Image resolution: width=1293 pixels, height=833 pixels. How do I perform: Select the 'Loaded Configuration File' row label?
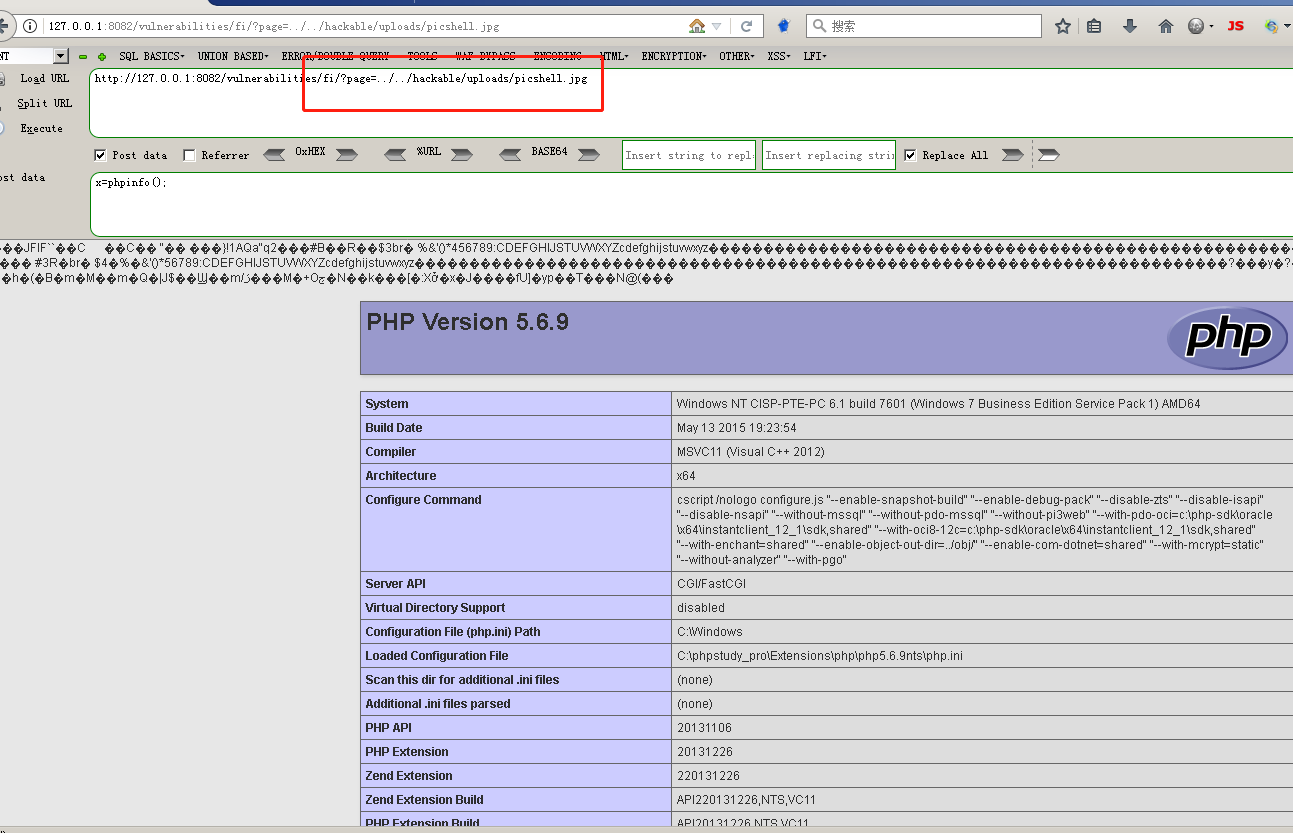pos(437,656)
